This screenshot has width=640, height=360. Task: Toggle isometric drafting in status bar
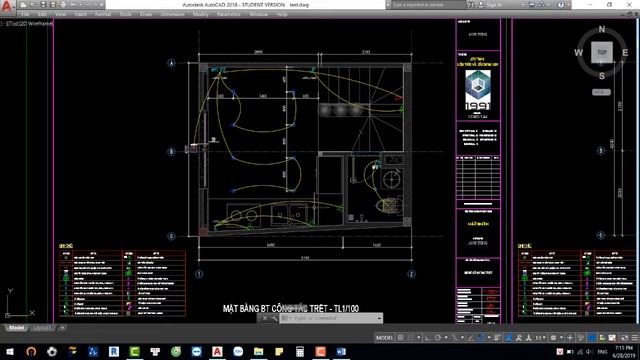coord(454,338)
